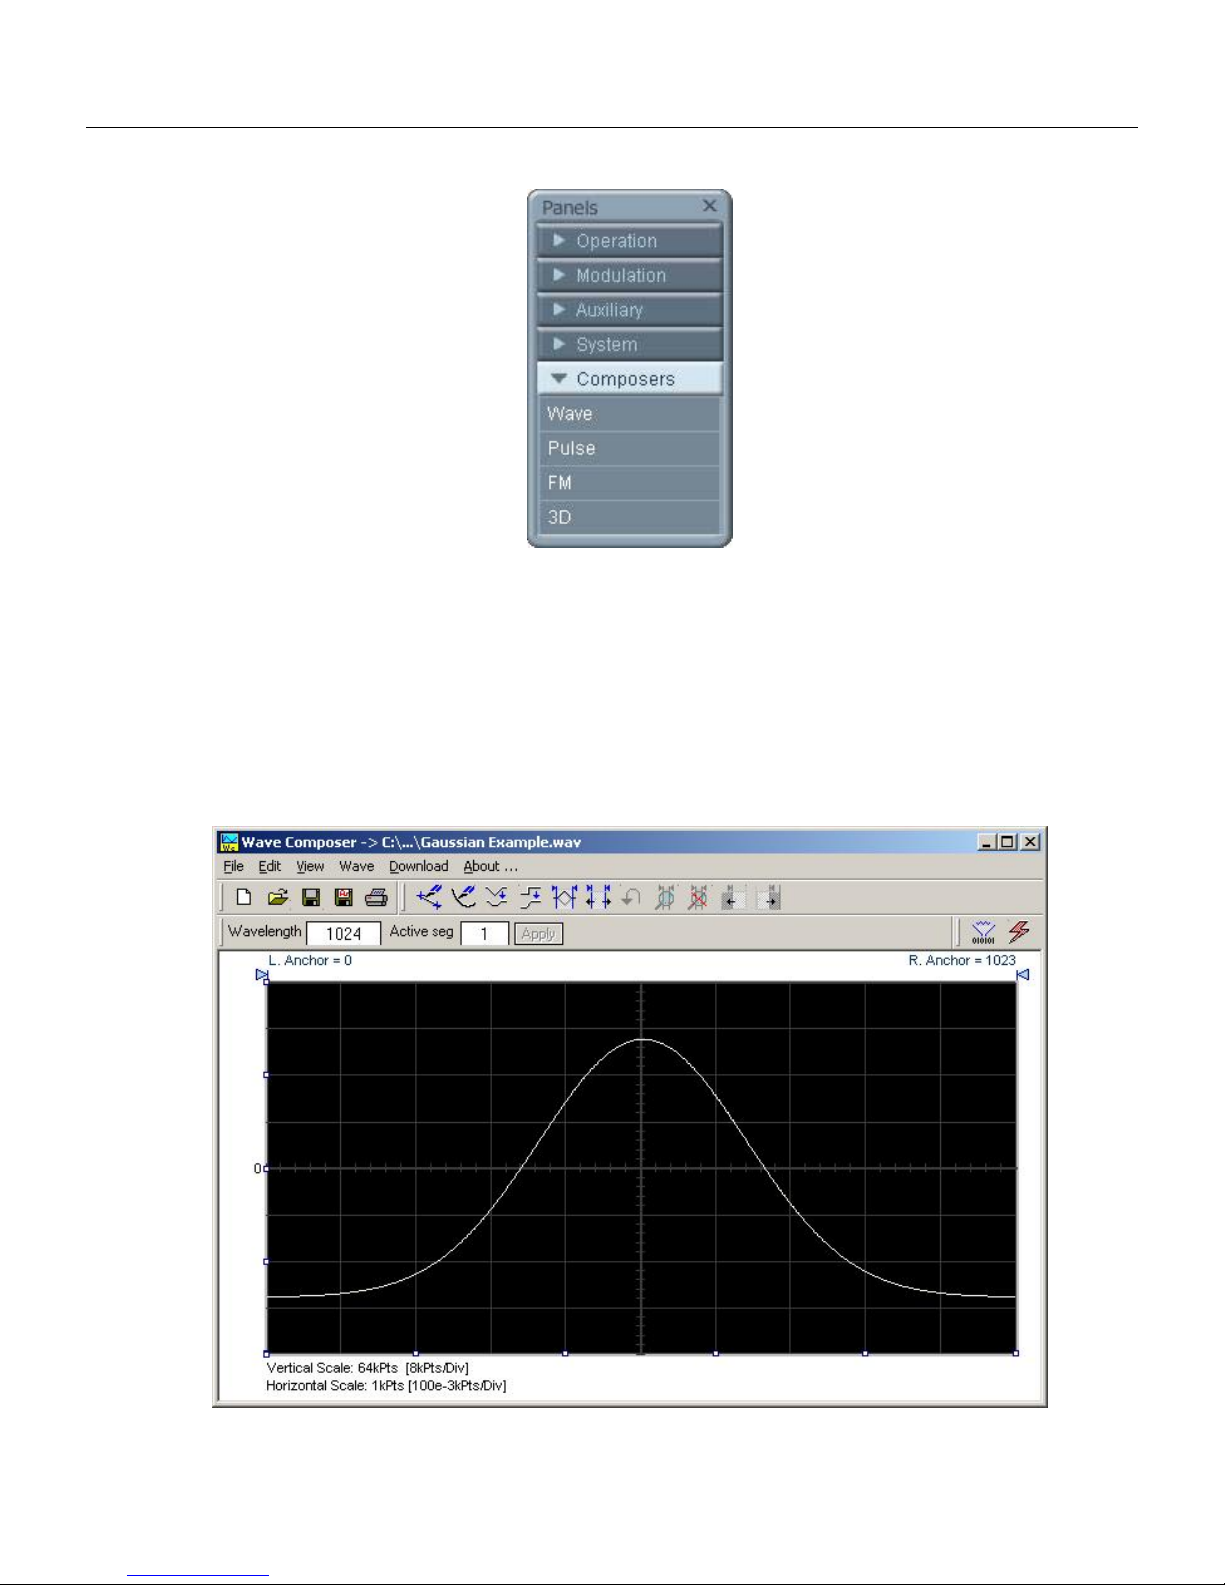Open the View menu
Viewport: 1225px width, 1585px height.
pyautogui.click(x=310, y=866)
